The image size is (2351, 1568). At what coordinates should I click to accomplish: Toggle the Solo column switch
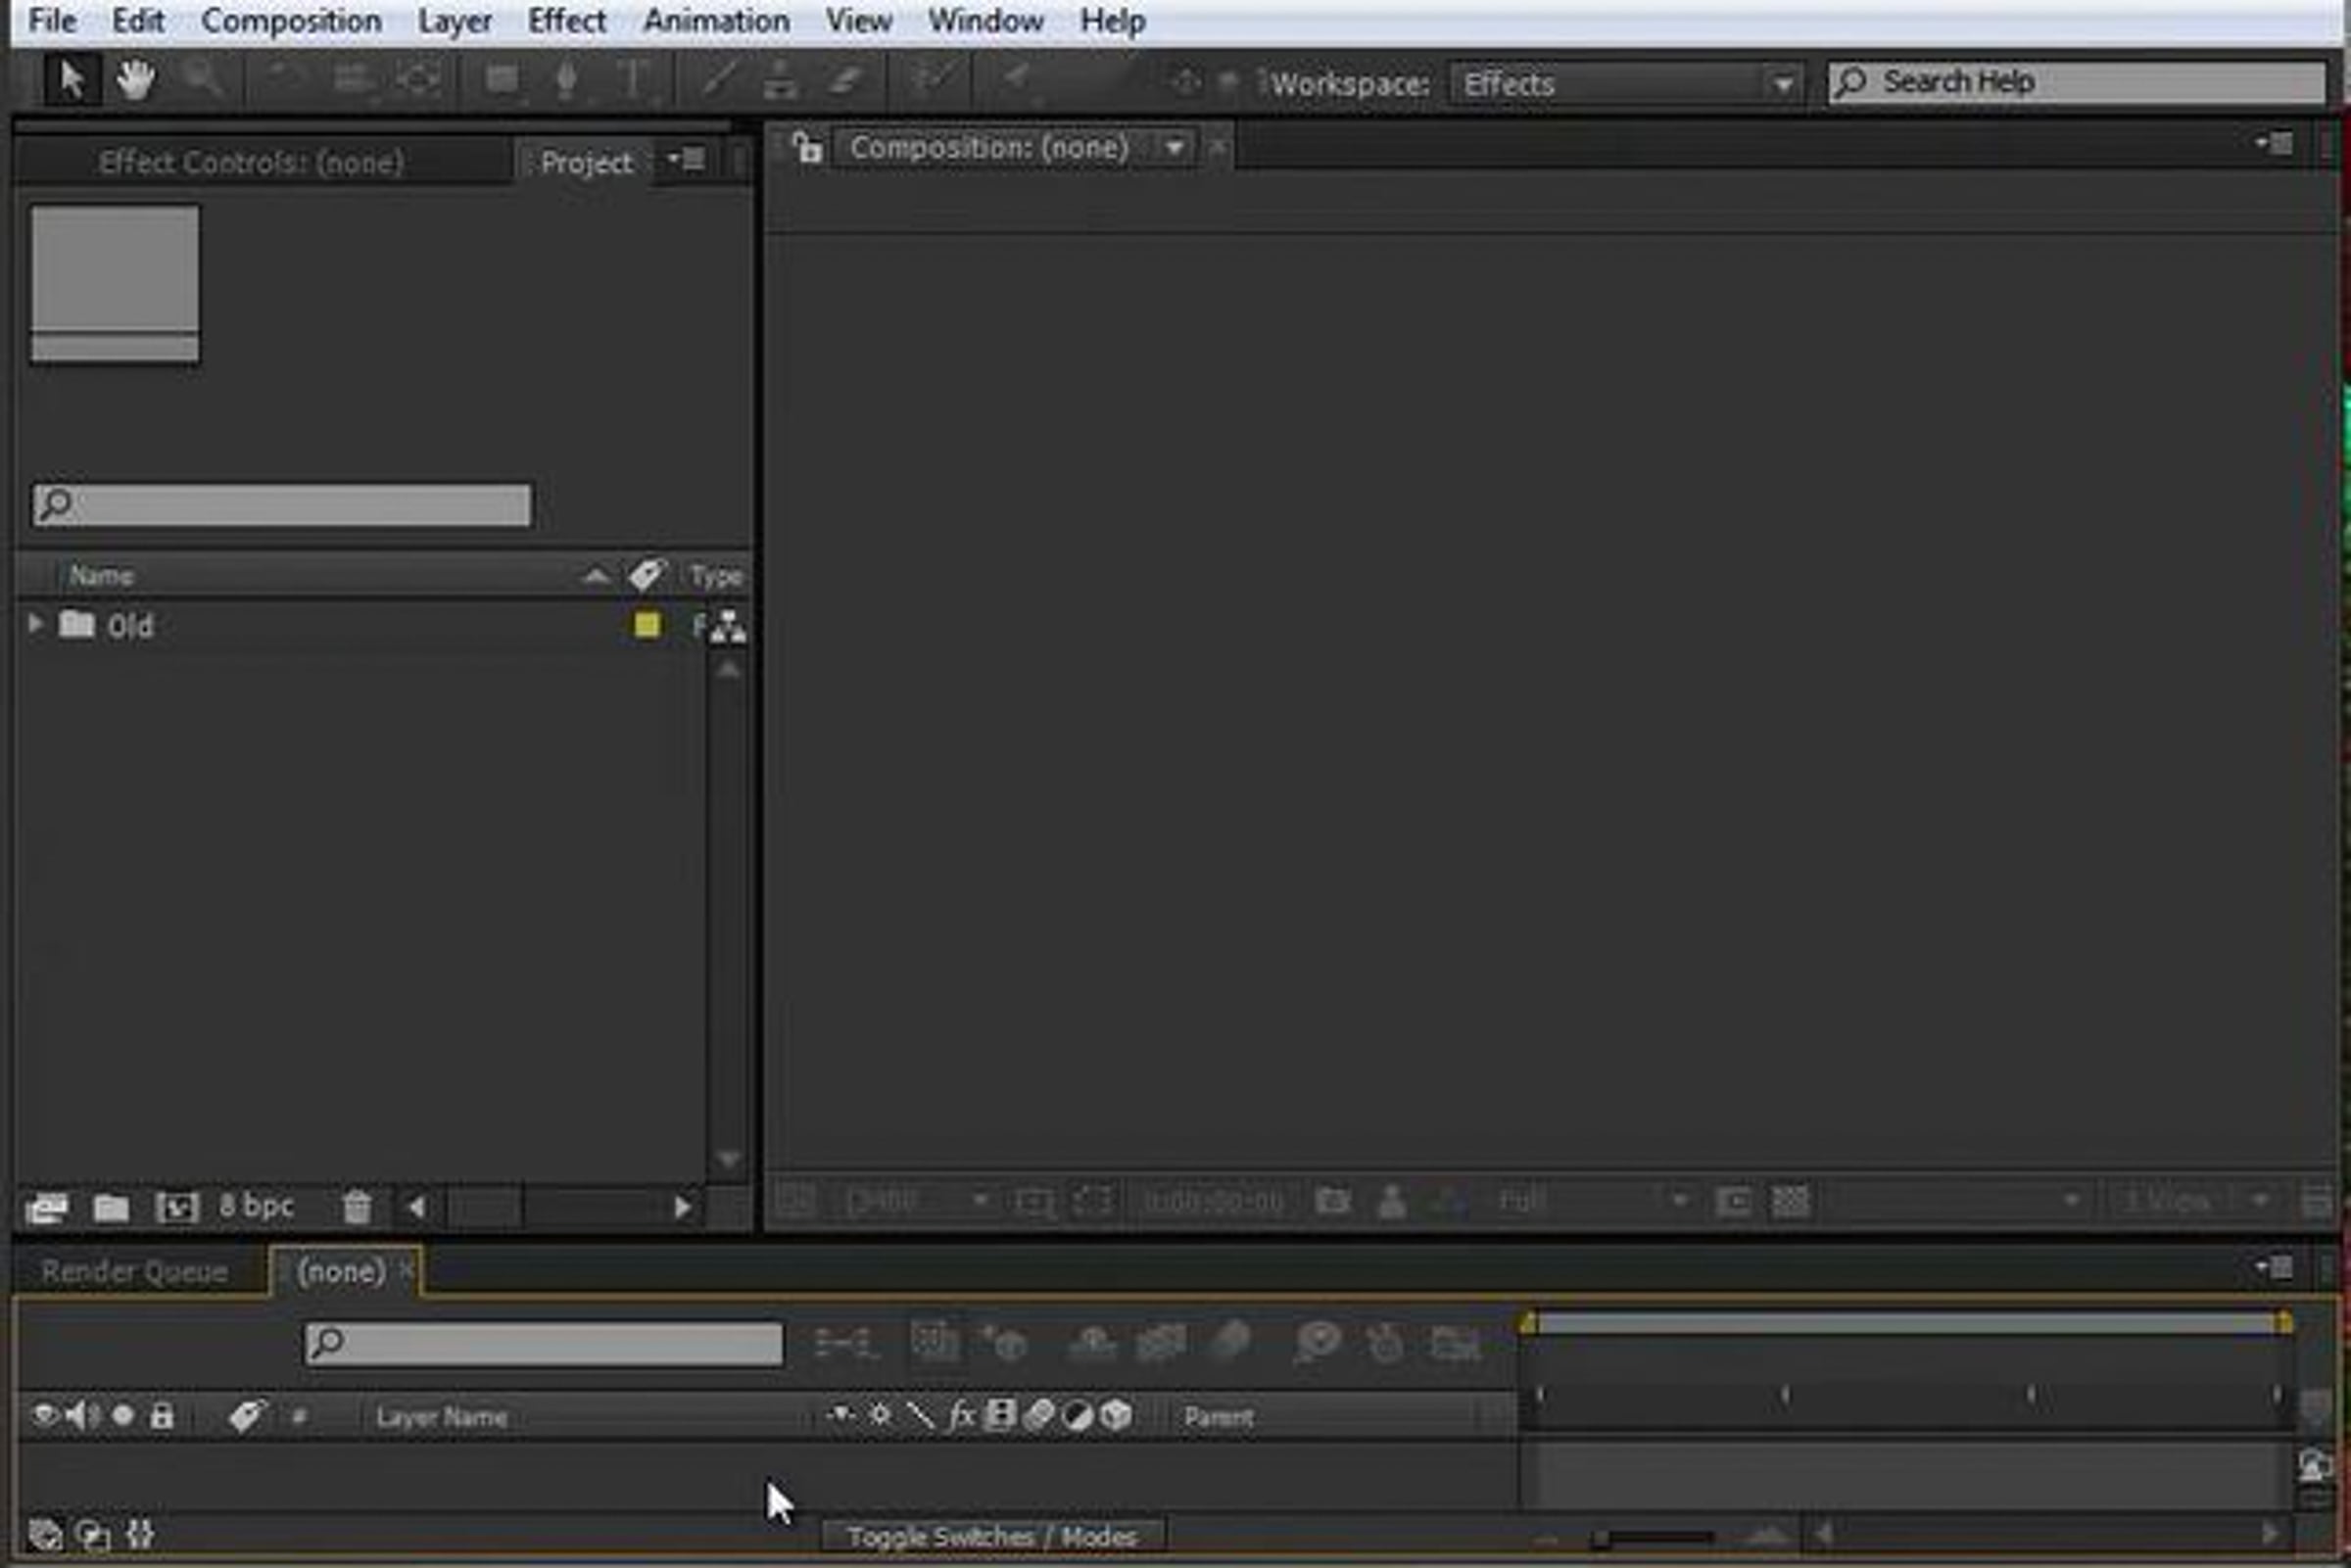coord(123,1416)
